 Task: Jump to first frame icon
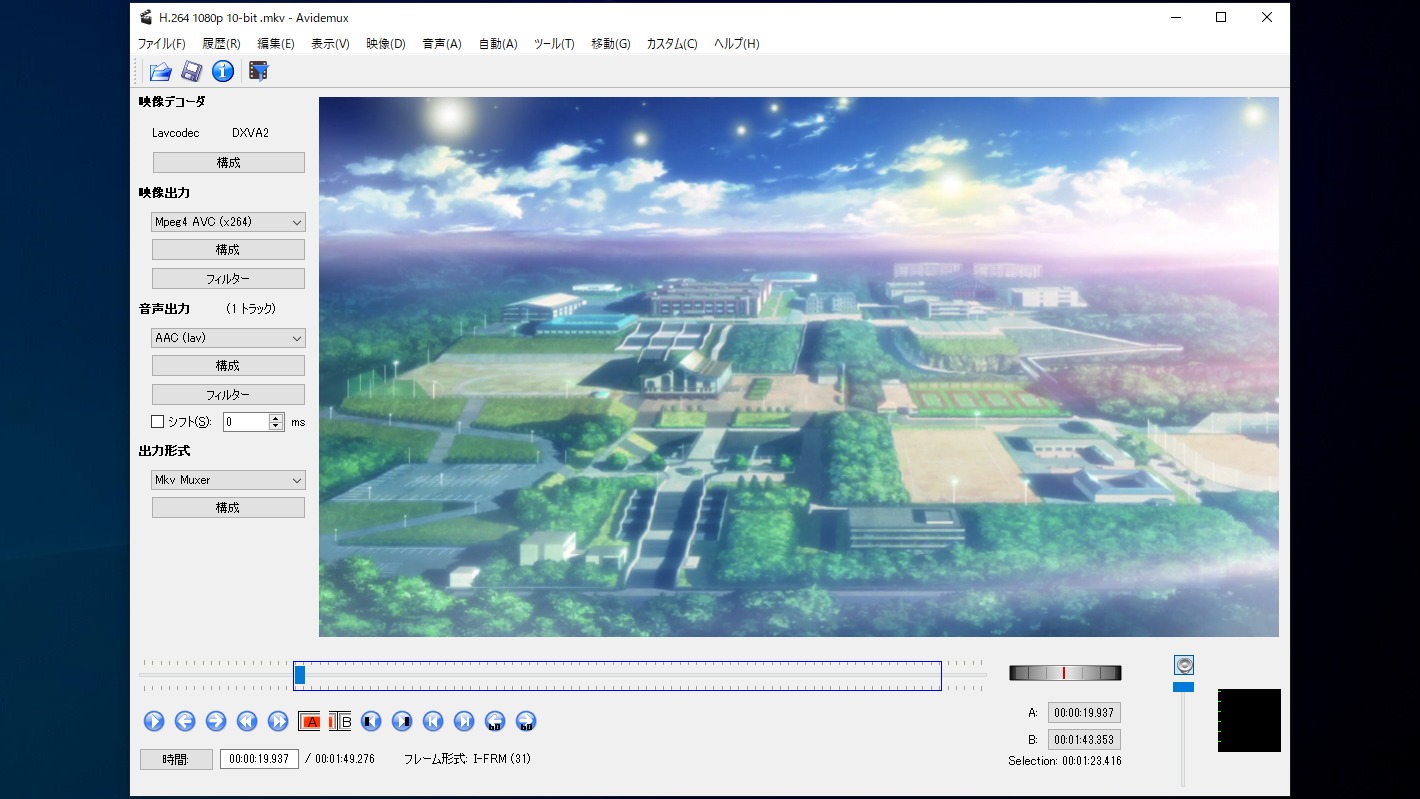click(433, 721)
